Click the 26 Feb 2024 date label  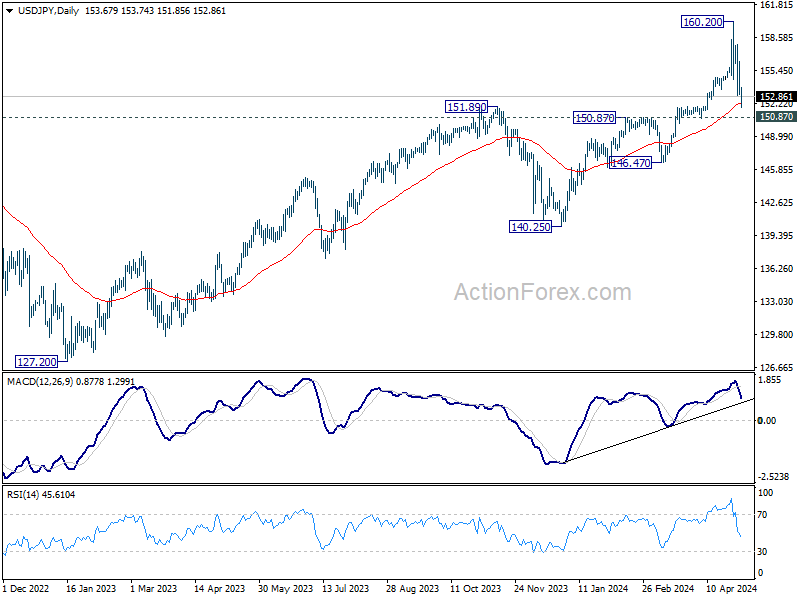pos(668,588)
